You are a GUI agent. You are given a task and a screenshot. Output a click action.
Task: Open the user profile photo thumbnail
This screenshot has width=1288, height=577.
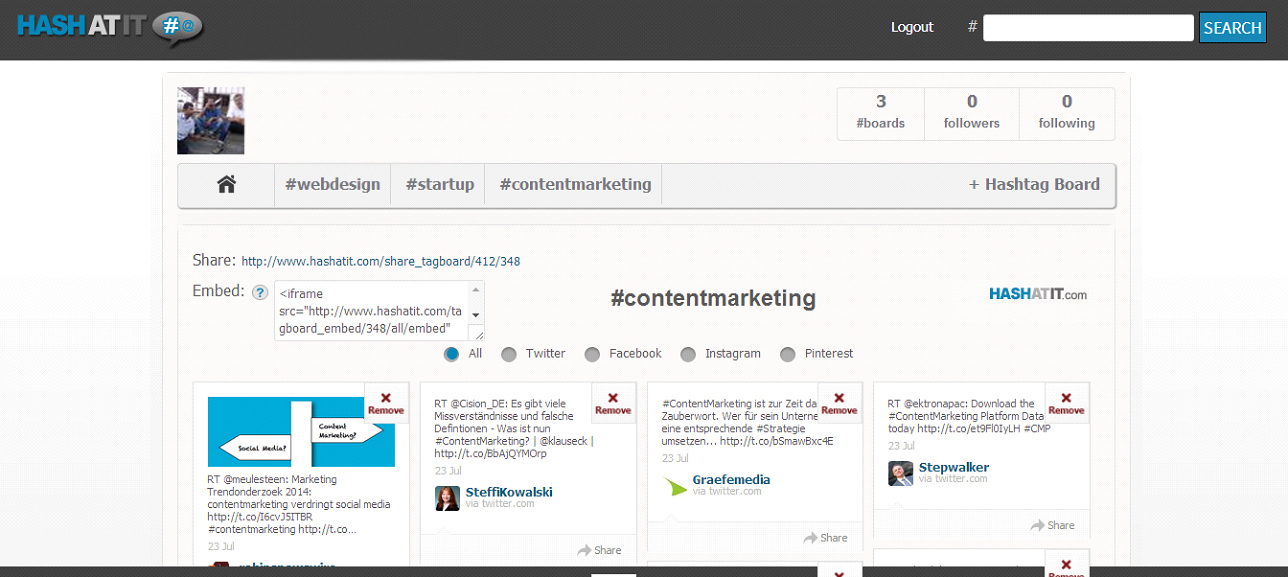(x=211, y=121)
